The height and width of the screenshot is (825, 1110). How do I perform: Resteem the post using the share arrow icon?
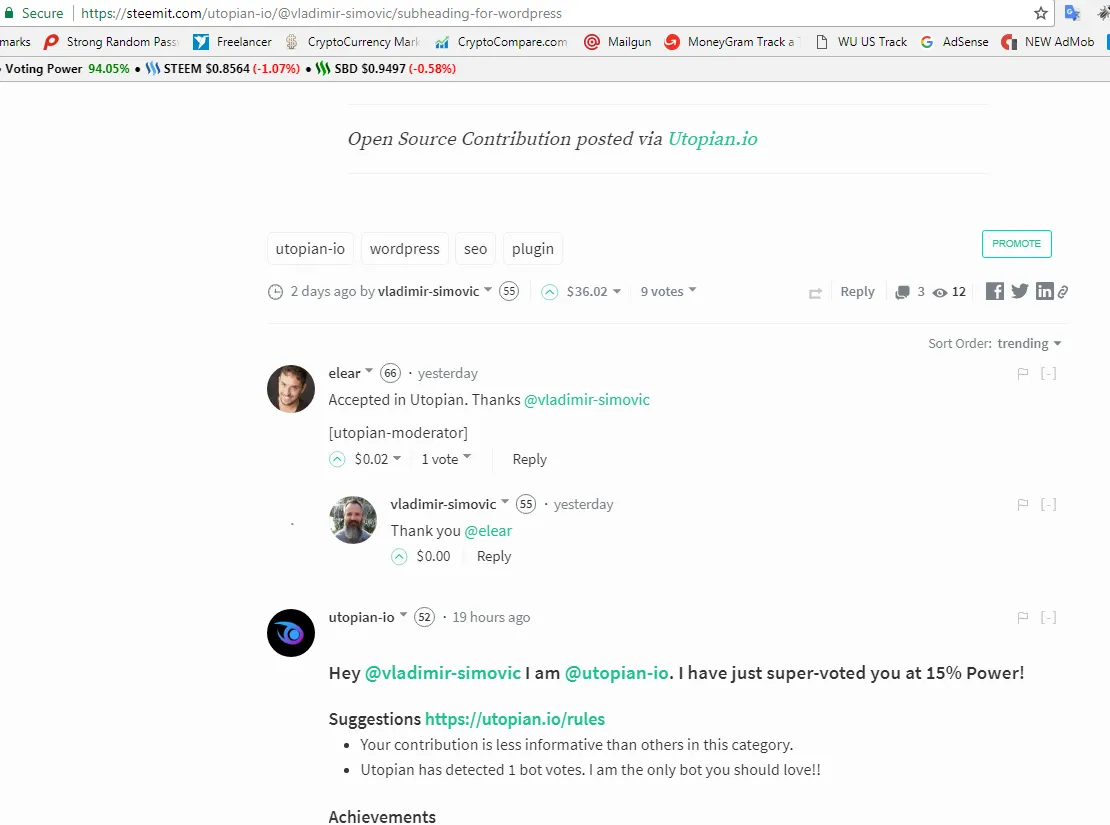816,292
